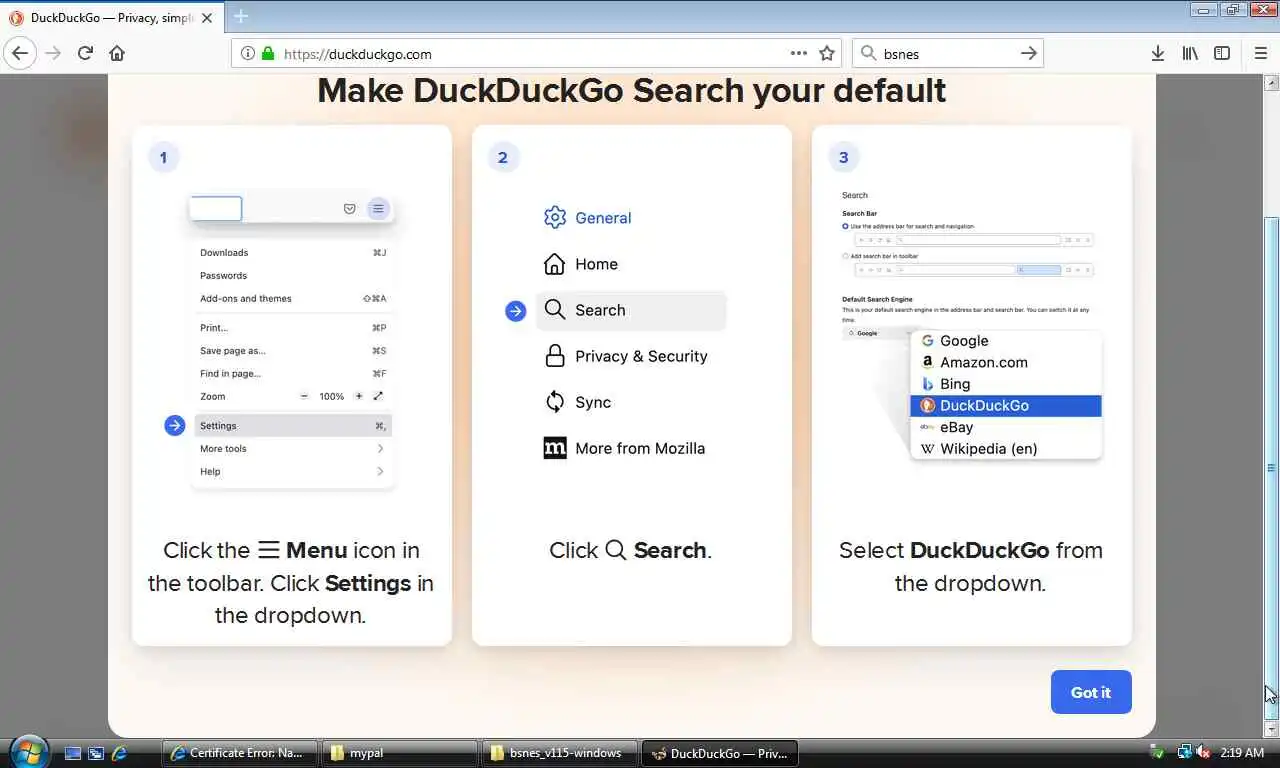Toggle the sidebar view icon

point(1222,54)
